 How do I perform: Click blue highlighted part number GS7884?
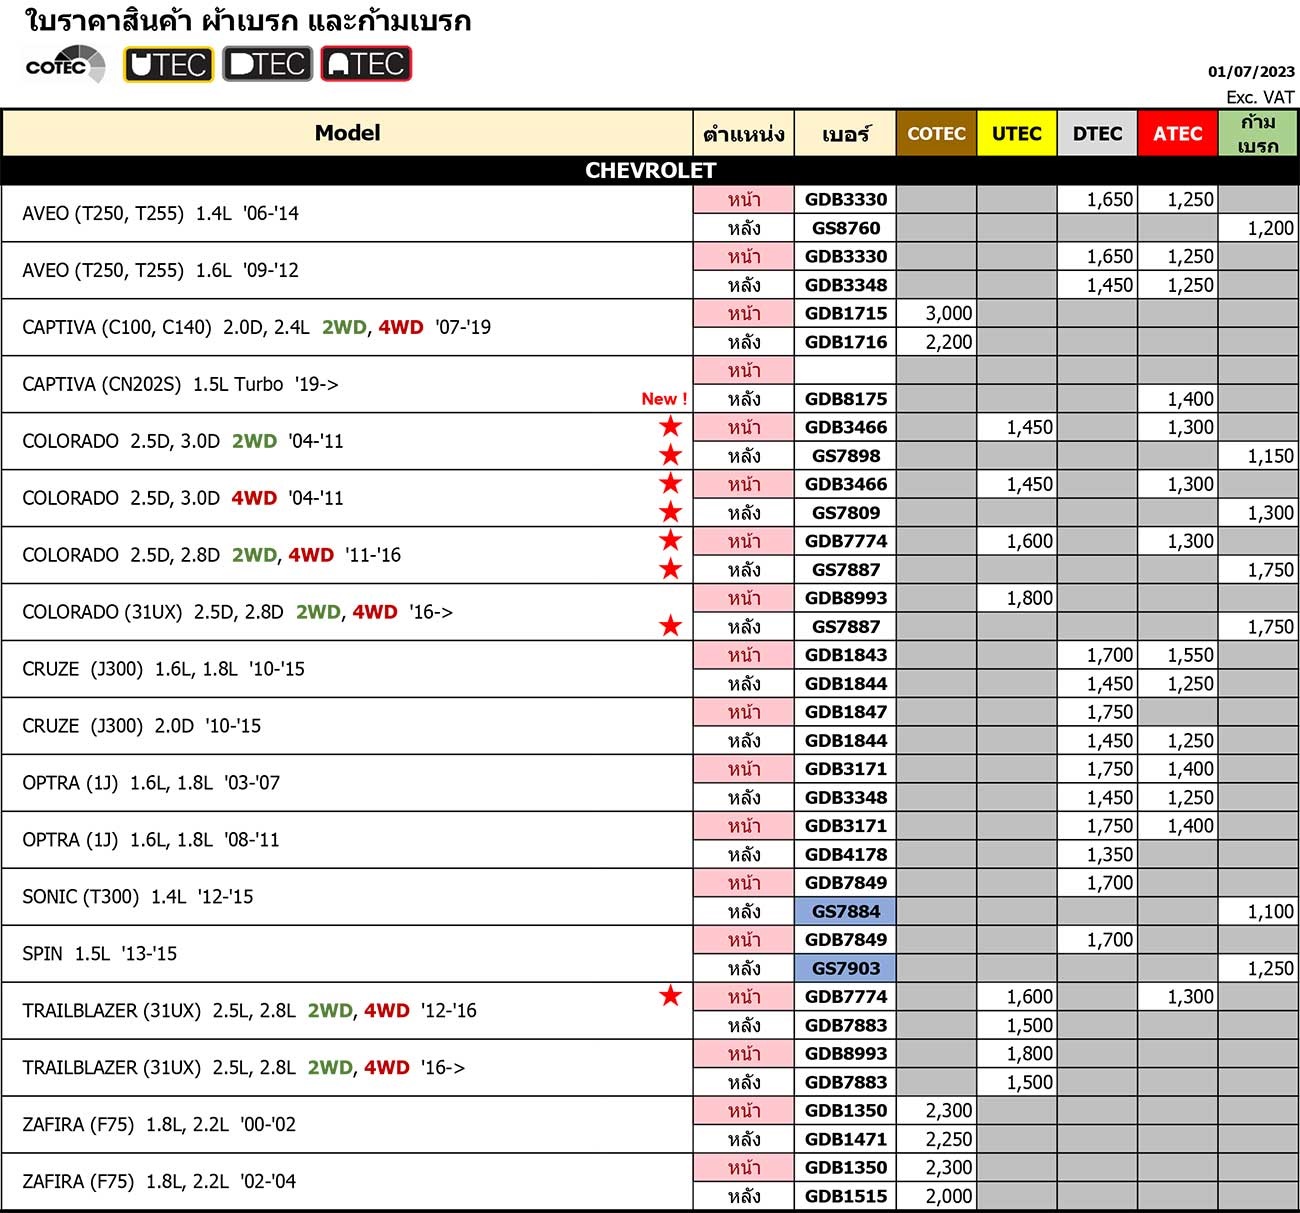(846, 912)
